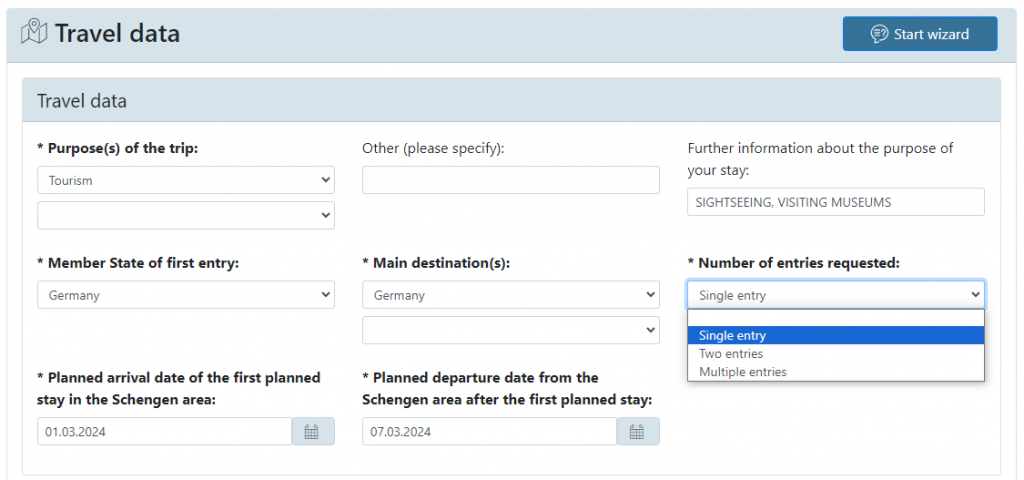
Task: Select the blank option in entries list
Action: (835, 319)
